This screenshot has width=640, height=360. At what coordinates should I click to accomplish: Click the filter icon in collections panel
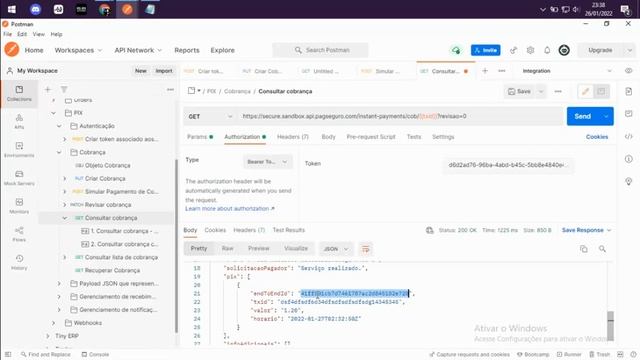(64, 89)
